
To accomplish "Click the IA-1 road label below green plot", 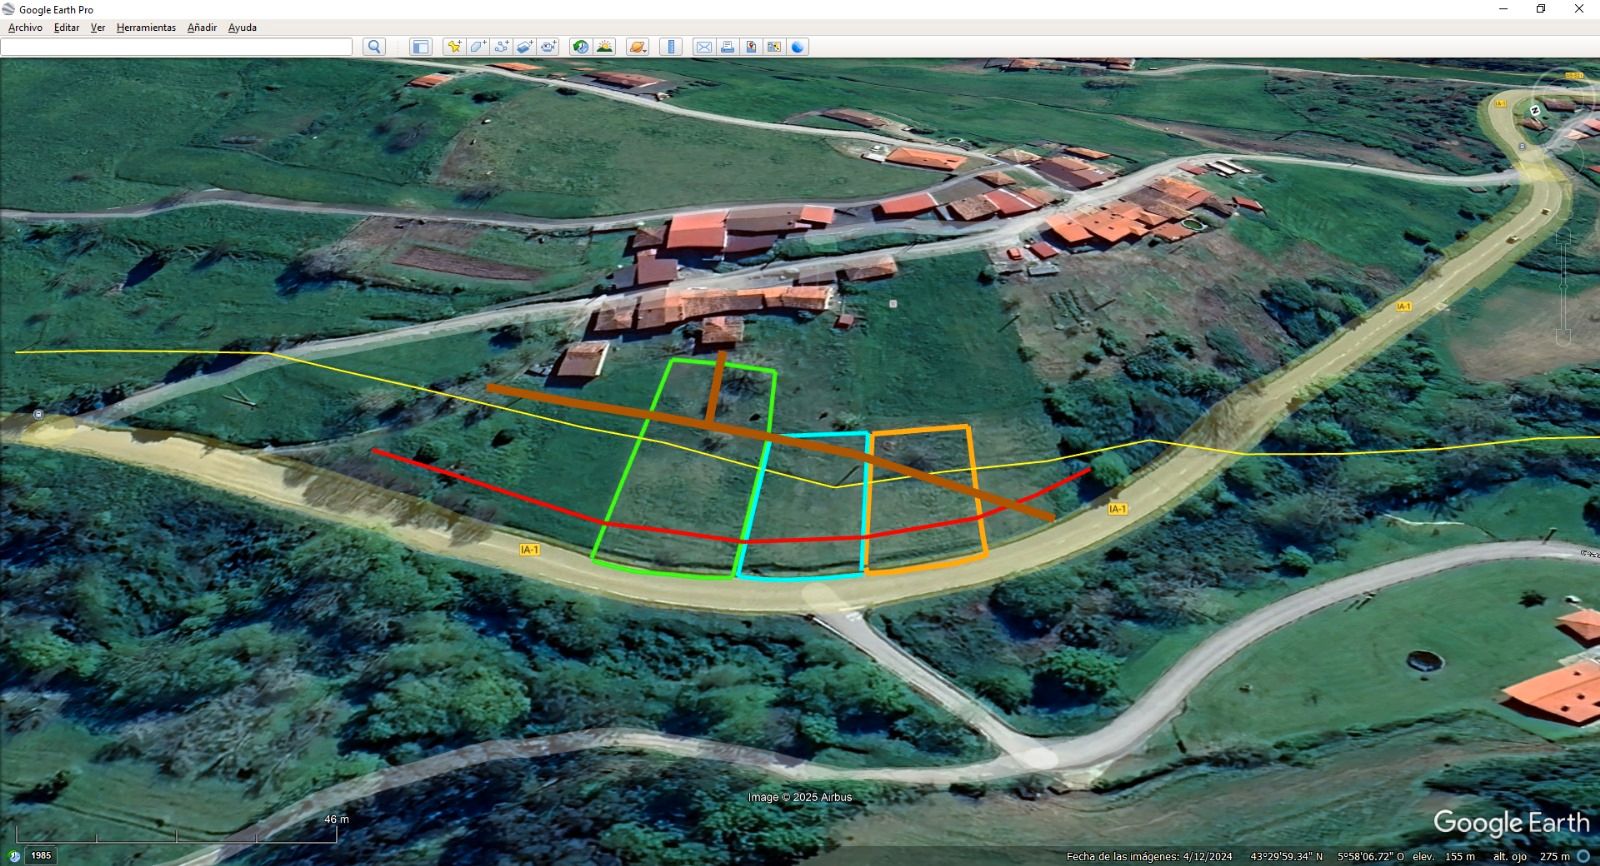I will point(529,549).
